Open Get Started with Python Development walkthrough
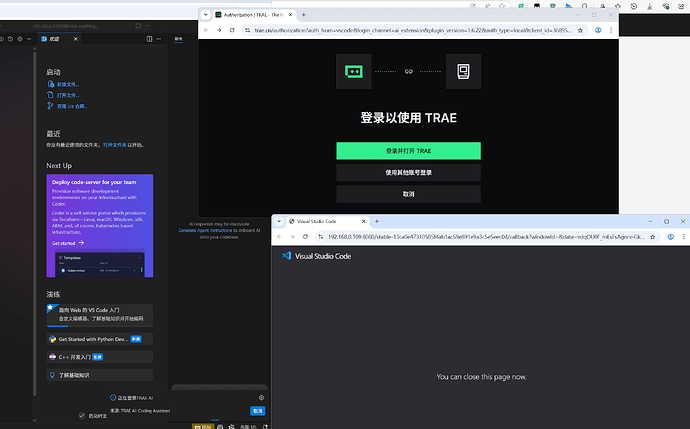690x429 pixels. [x=100, y=339]
